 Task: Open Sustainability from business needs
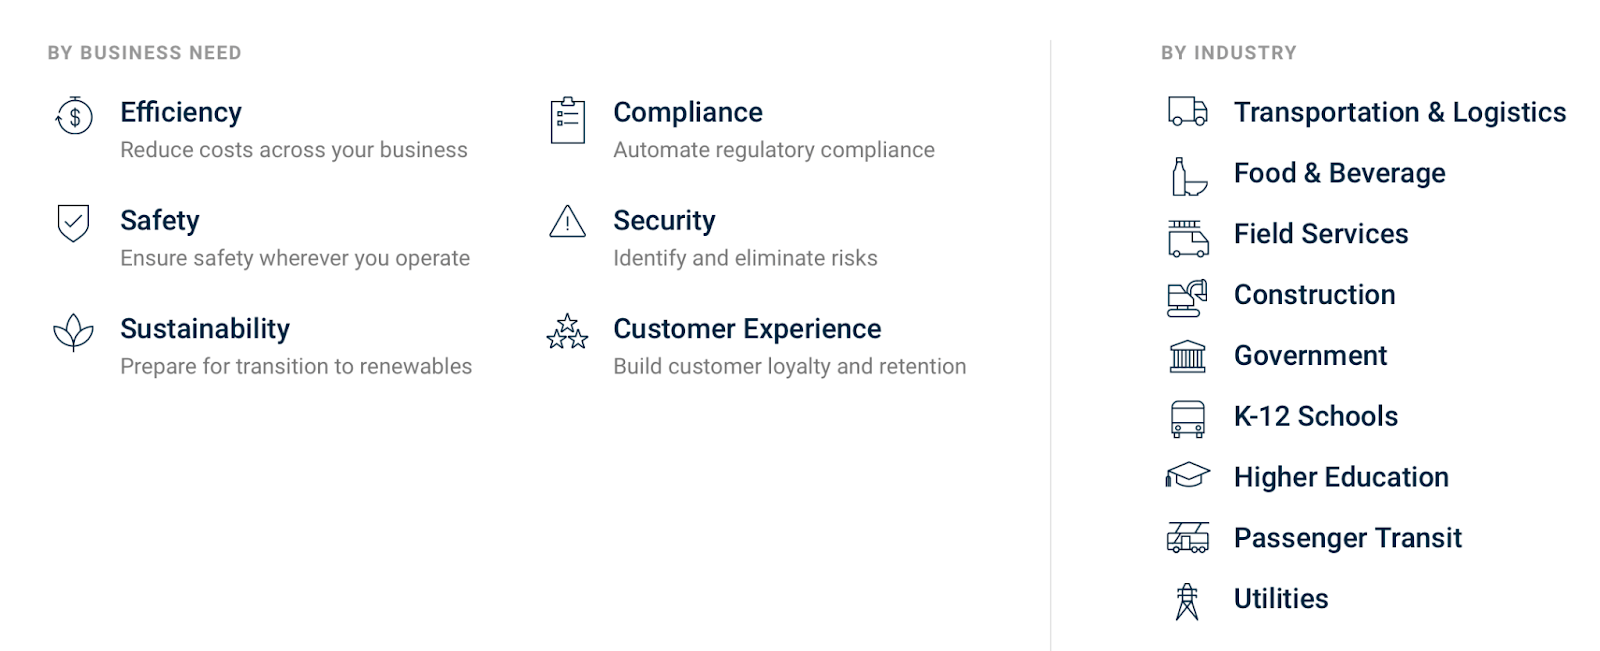click(x=205, y=329)
